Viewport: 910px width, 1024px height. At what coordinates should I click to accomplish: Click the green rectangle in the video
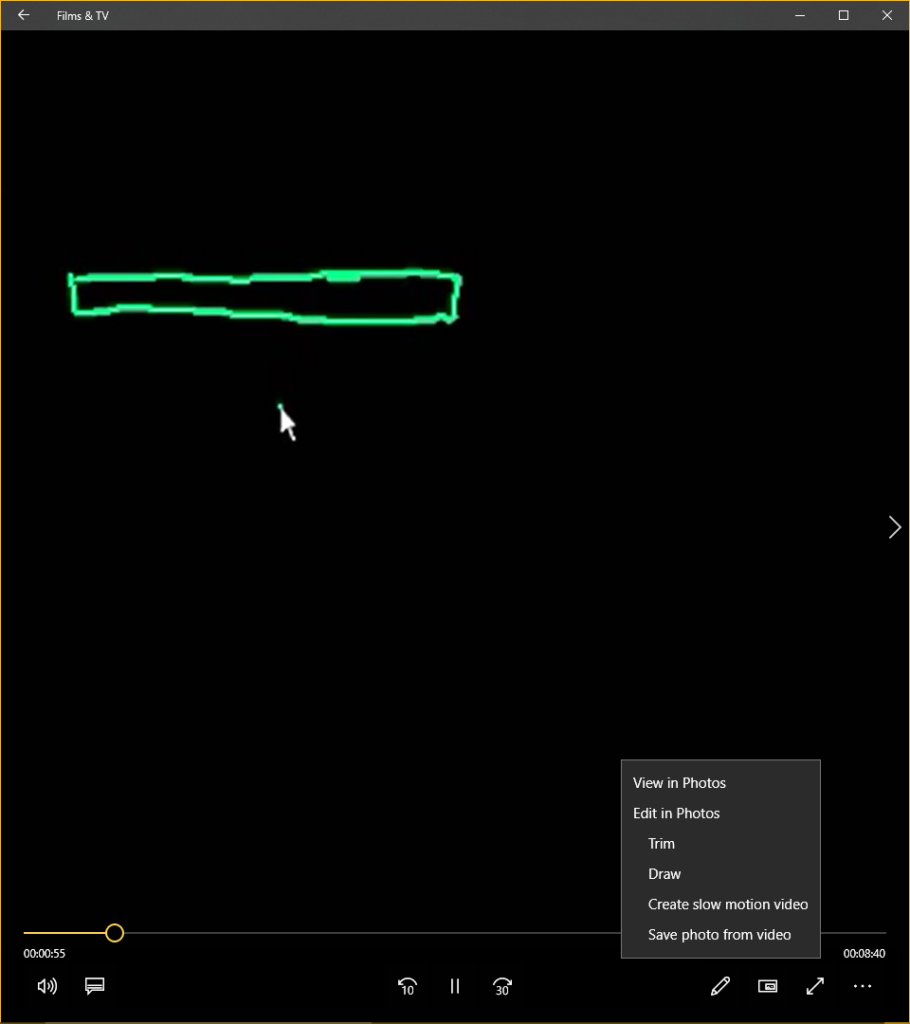pyautogui.click(x=265, y=297)
